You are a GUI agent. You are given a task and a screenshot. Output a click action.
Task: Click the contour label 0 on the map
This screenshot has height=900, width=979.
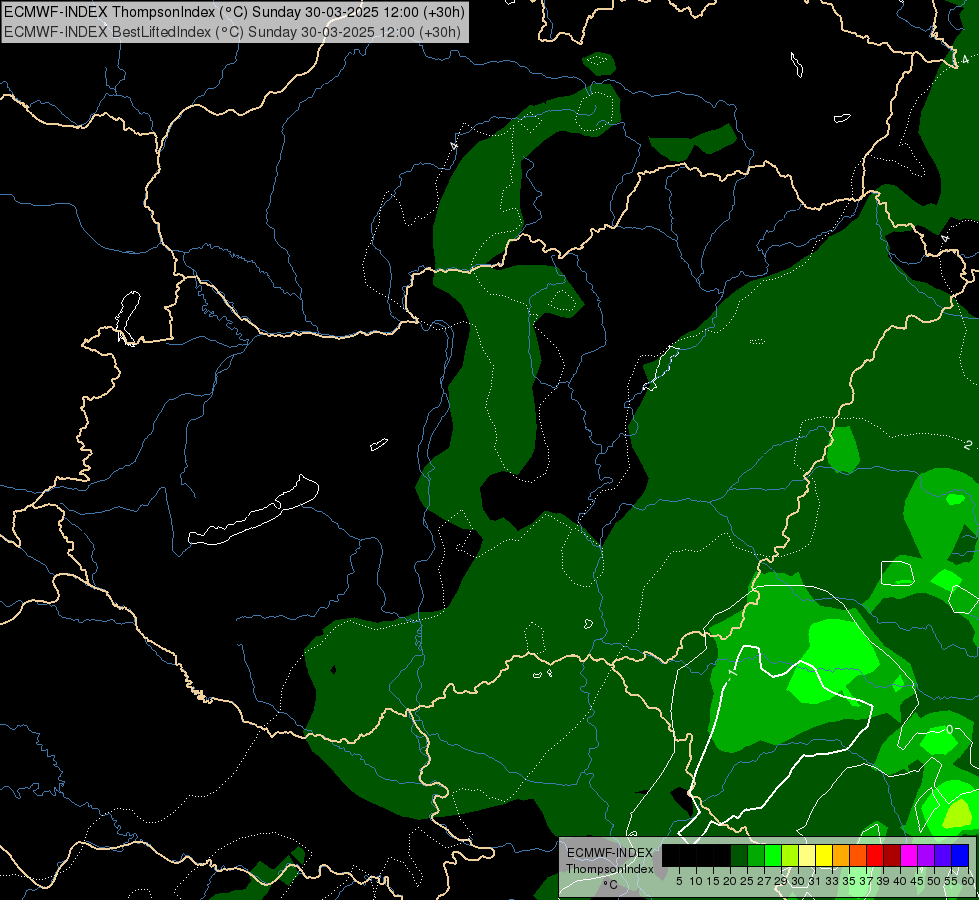point(950,729)
